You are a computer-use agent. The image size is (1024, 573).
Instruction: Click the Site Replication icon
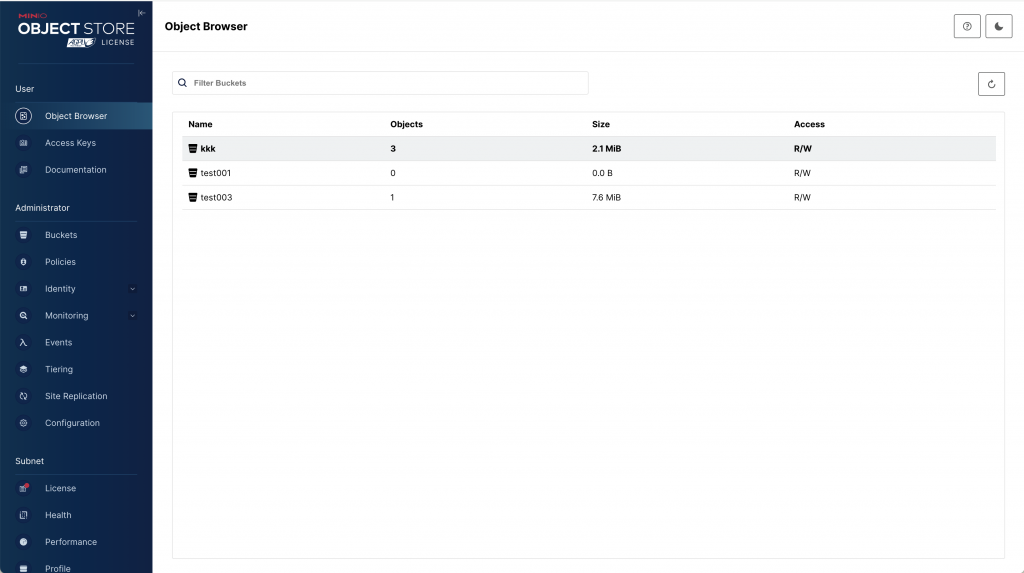(x=24, y=396)
